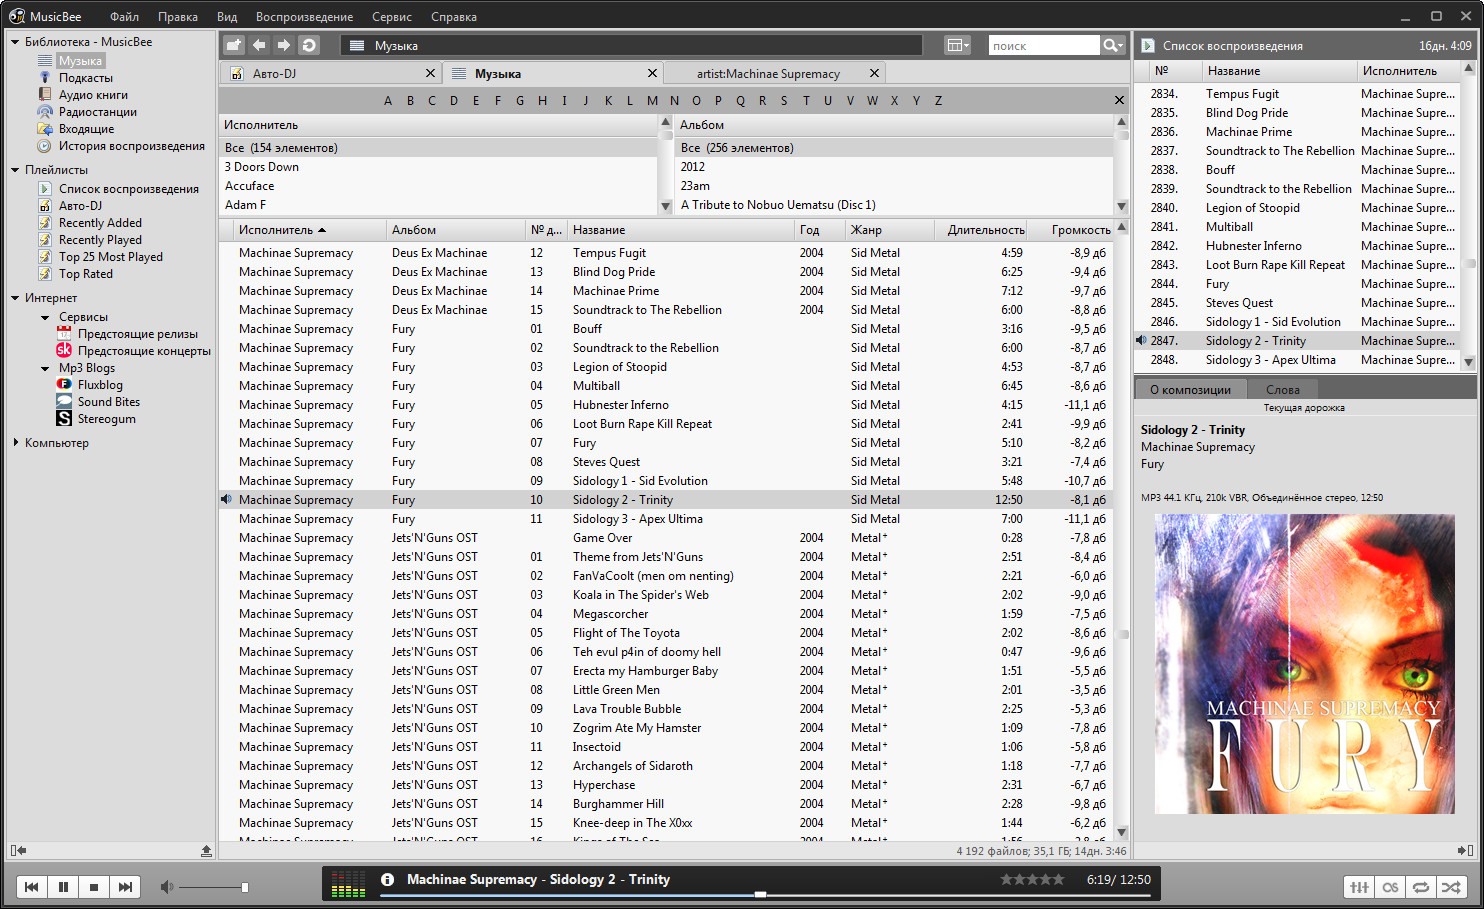Rate current track with the stars
The width and height of the screenshot is (1484, 909).
pos(1032,880)
